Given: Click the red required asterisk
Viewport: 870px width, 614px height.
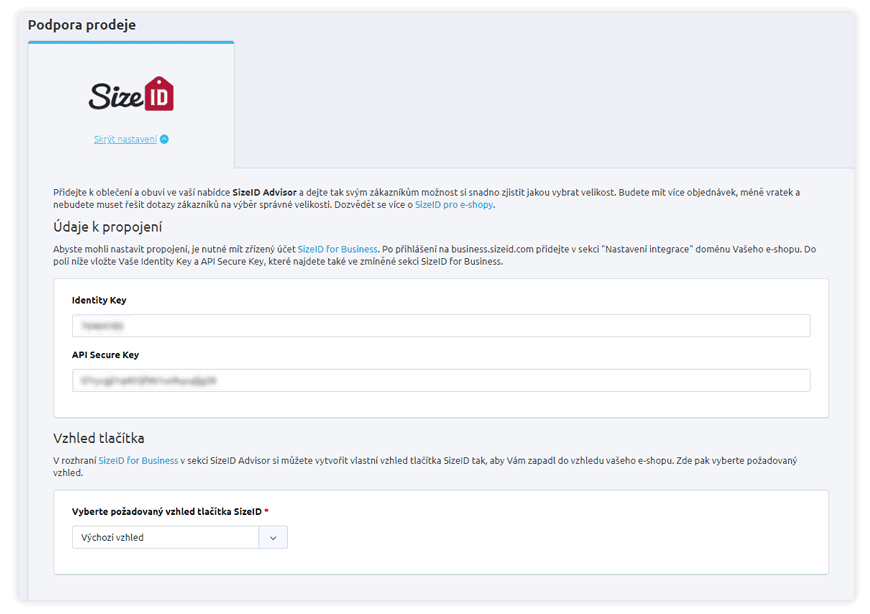Looking at the screenshot, I should [x=266, y=511].
